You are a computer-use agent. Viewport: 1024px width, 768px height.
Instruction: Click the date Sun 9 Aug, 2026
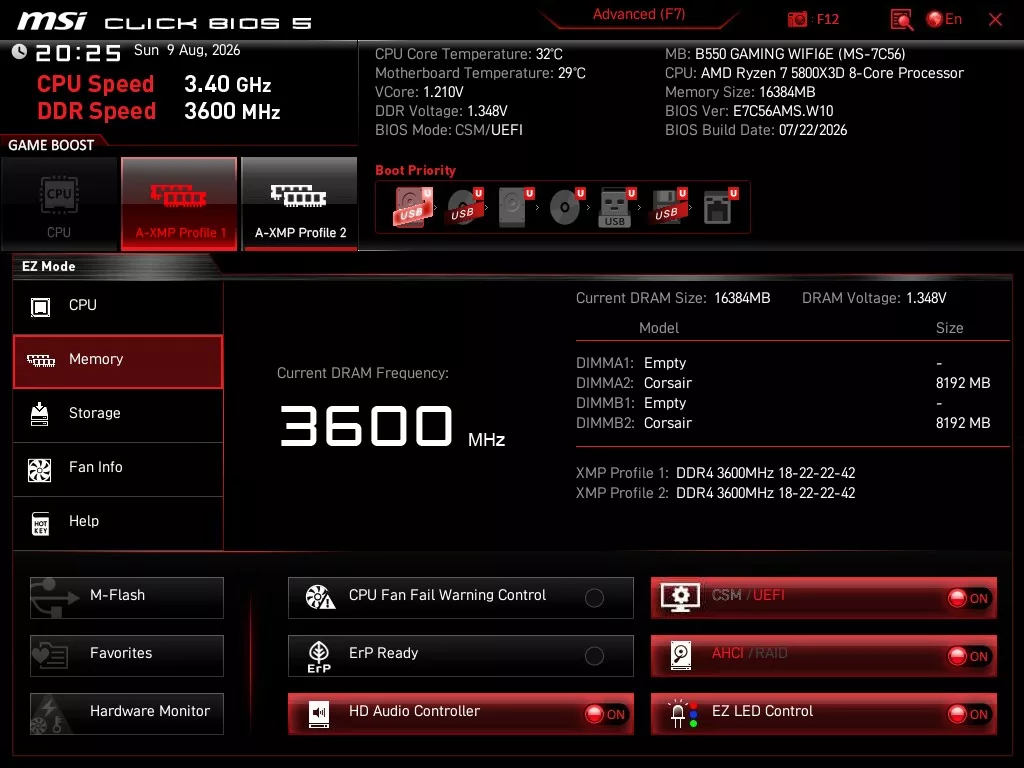coord(187,50)
